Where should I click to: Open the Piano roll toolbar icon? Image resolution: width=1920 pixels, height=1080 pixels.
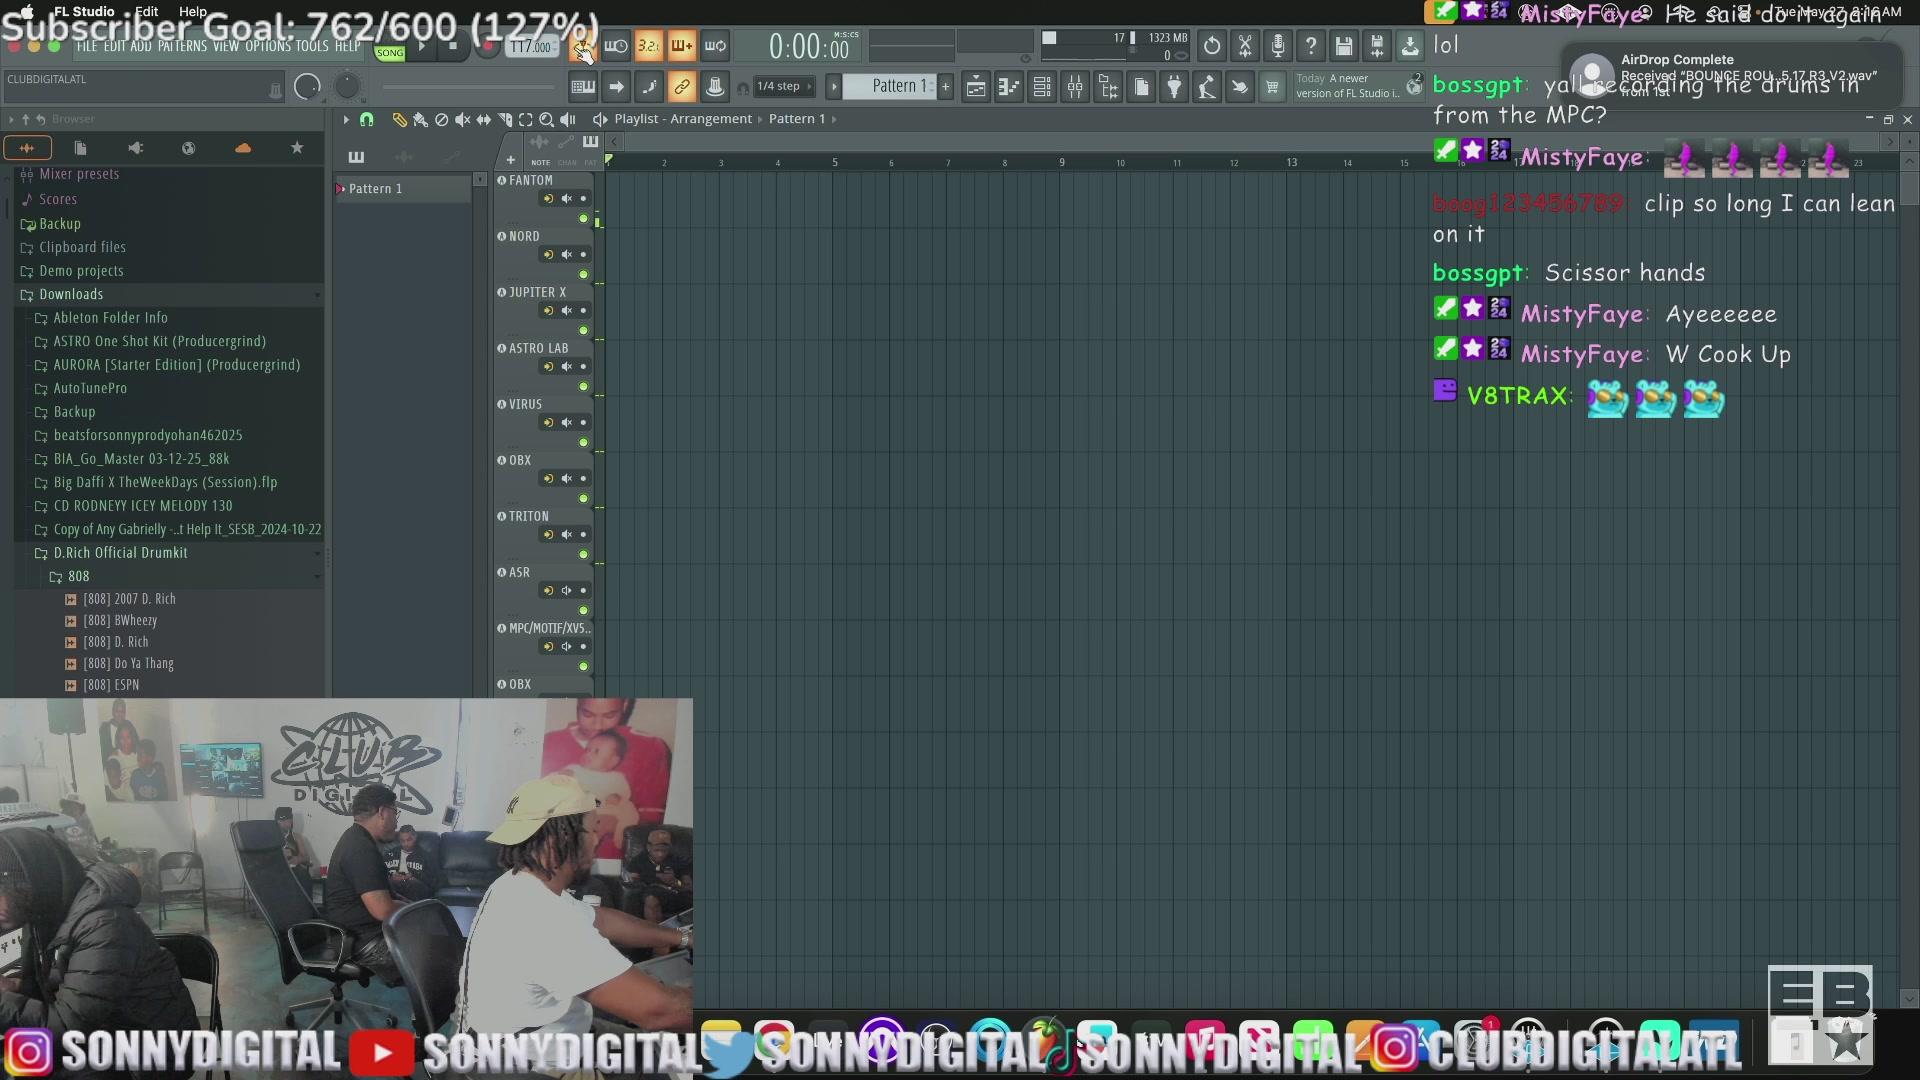pyautogui.click(x=1009, y=87)
